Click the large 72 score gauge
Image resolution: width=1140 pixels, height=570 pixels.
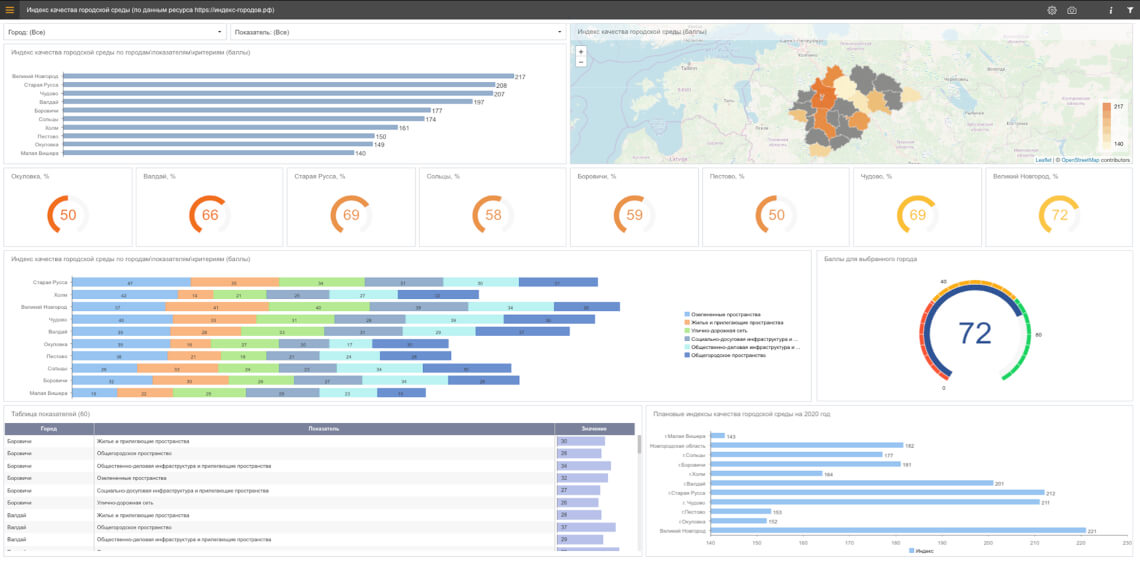pos(974,332)
